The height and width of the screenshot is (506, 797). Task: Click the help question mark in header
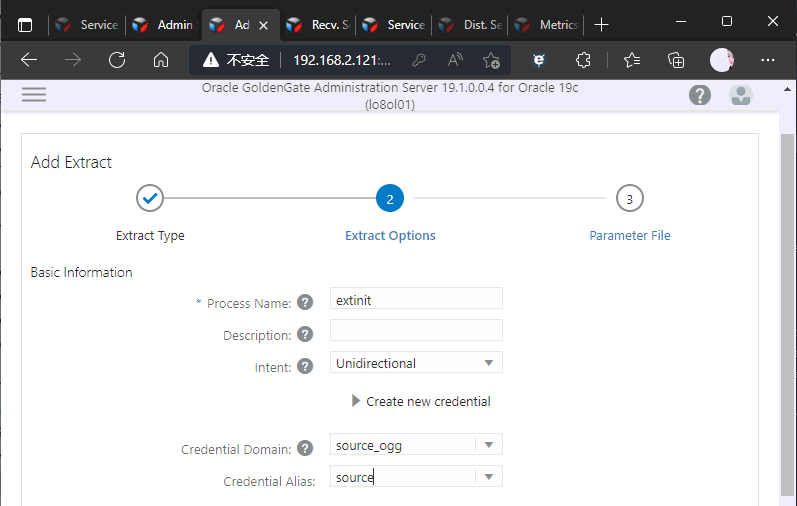[x=700, y=95]
